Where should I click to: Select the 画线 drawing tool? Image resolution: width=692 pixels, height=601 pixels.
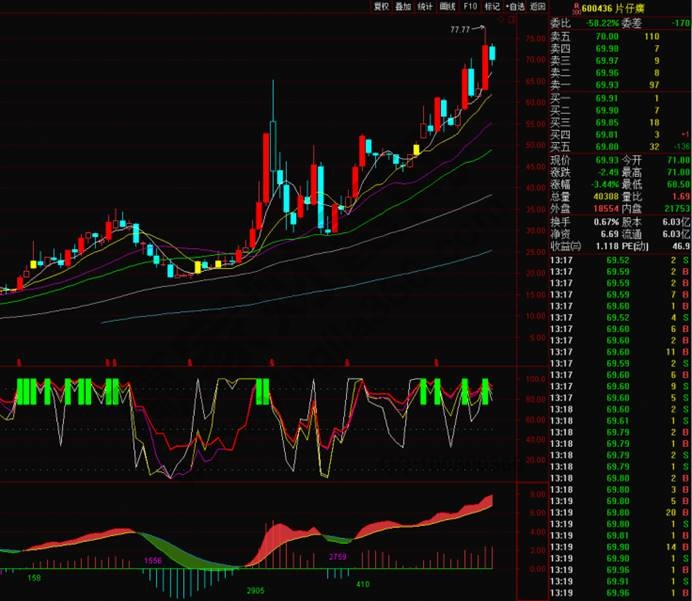[448, 6]
